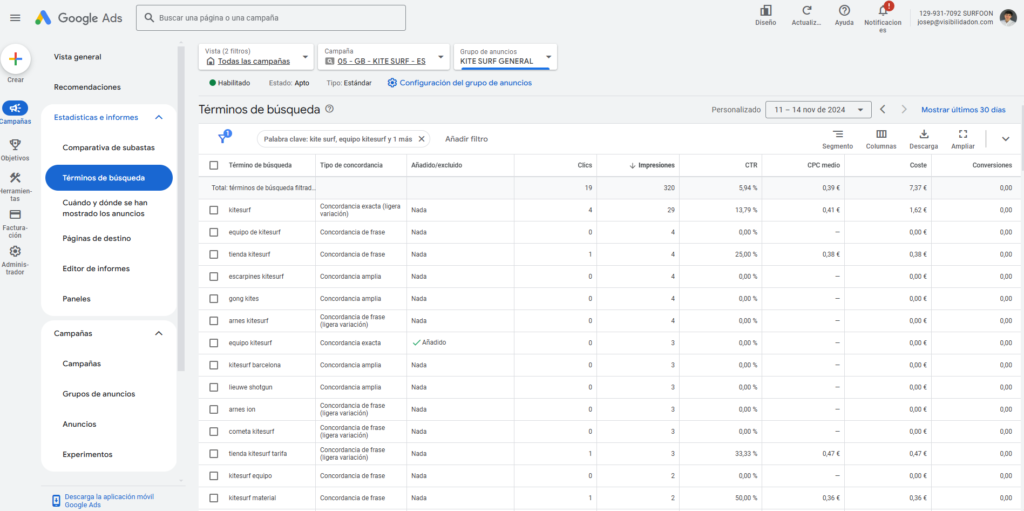Open Herramientas from the left sidebar
The height and width of the screenshot is (511, 1024).
pos(15,179)
